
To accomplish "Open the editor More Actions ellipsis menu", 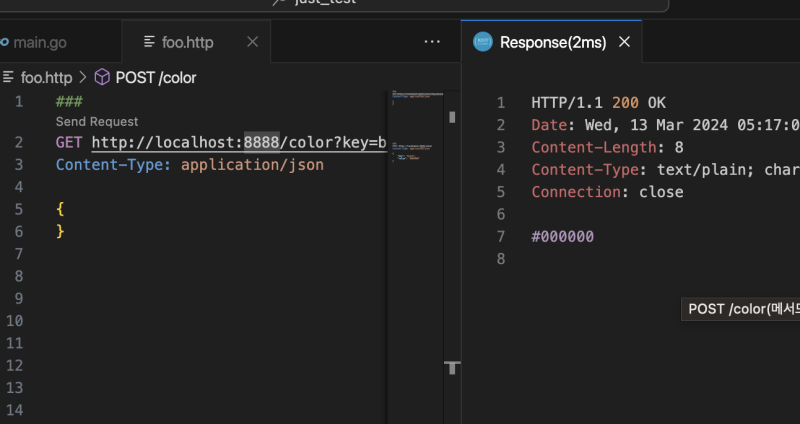I will click(x=432, y=42).
